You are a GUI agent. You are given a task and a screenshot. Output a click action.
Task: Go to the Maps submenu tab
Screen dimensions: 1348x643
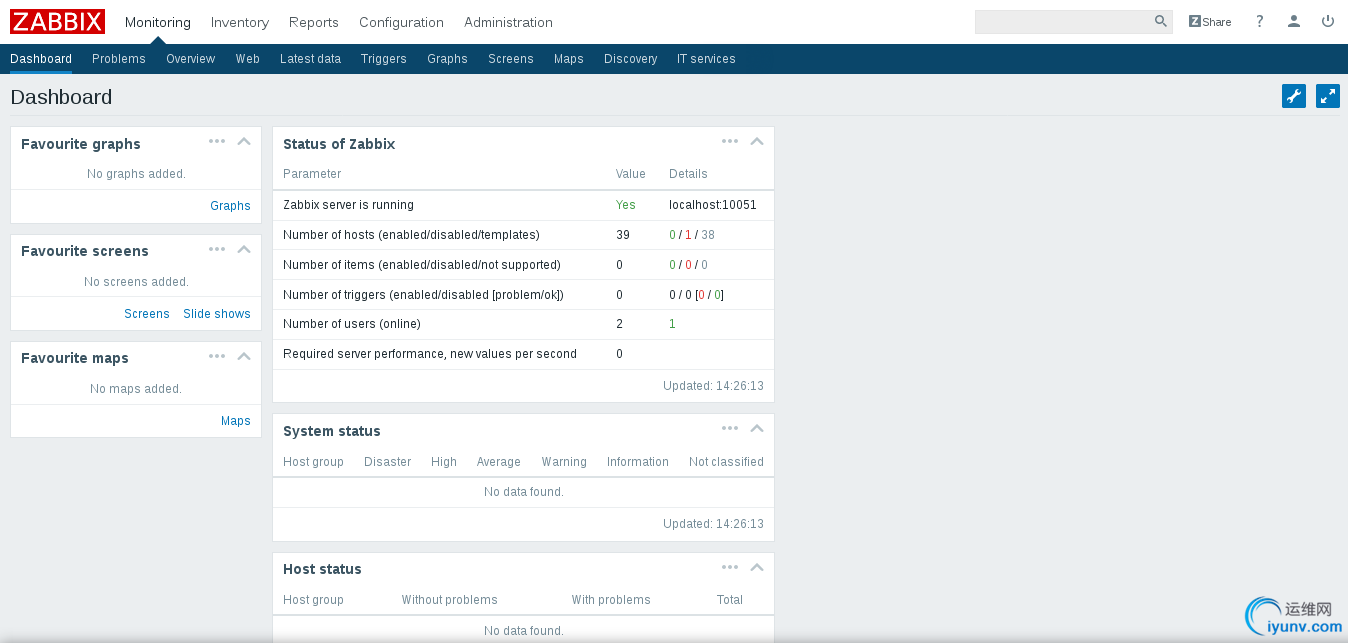pos(569,59)
